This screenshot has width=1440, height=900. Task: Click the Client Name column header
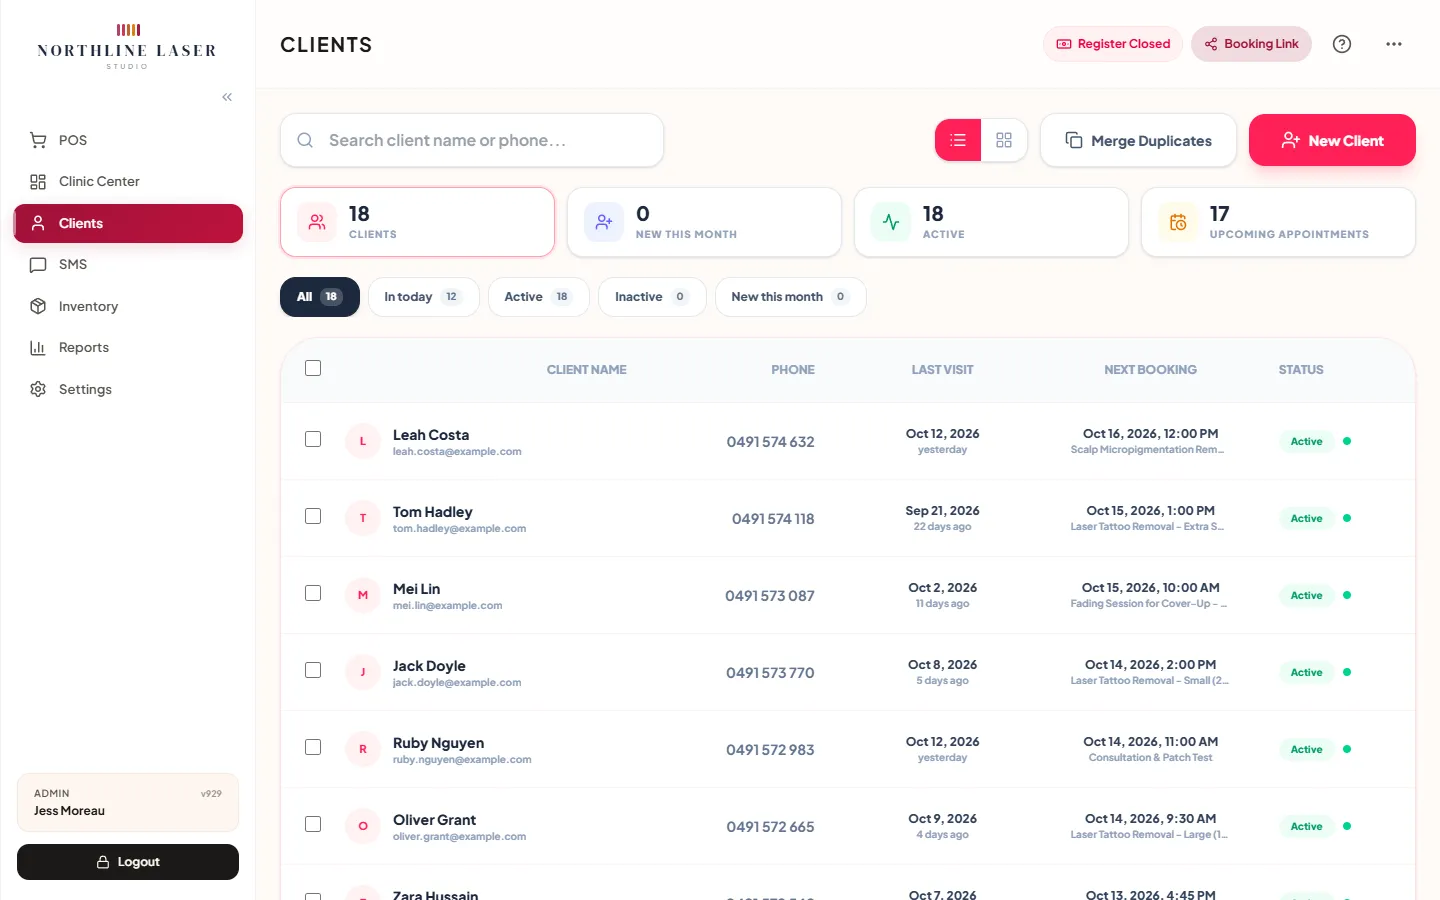click(x=587, y=370)
